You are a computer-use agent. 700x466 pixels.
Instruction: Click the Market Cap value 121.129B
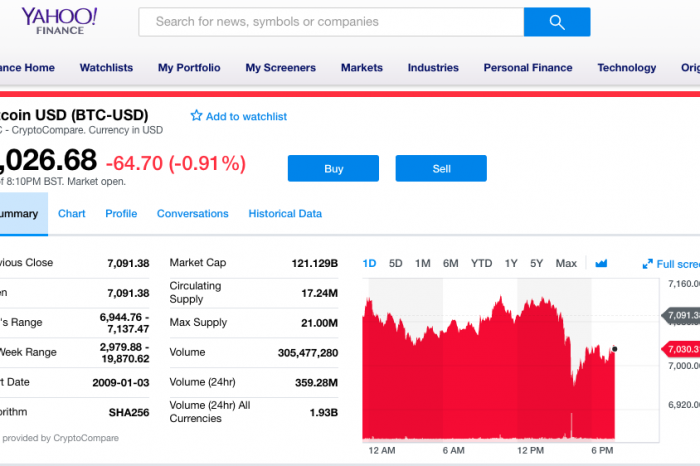pos(314,263)
